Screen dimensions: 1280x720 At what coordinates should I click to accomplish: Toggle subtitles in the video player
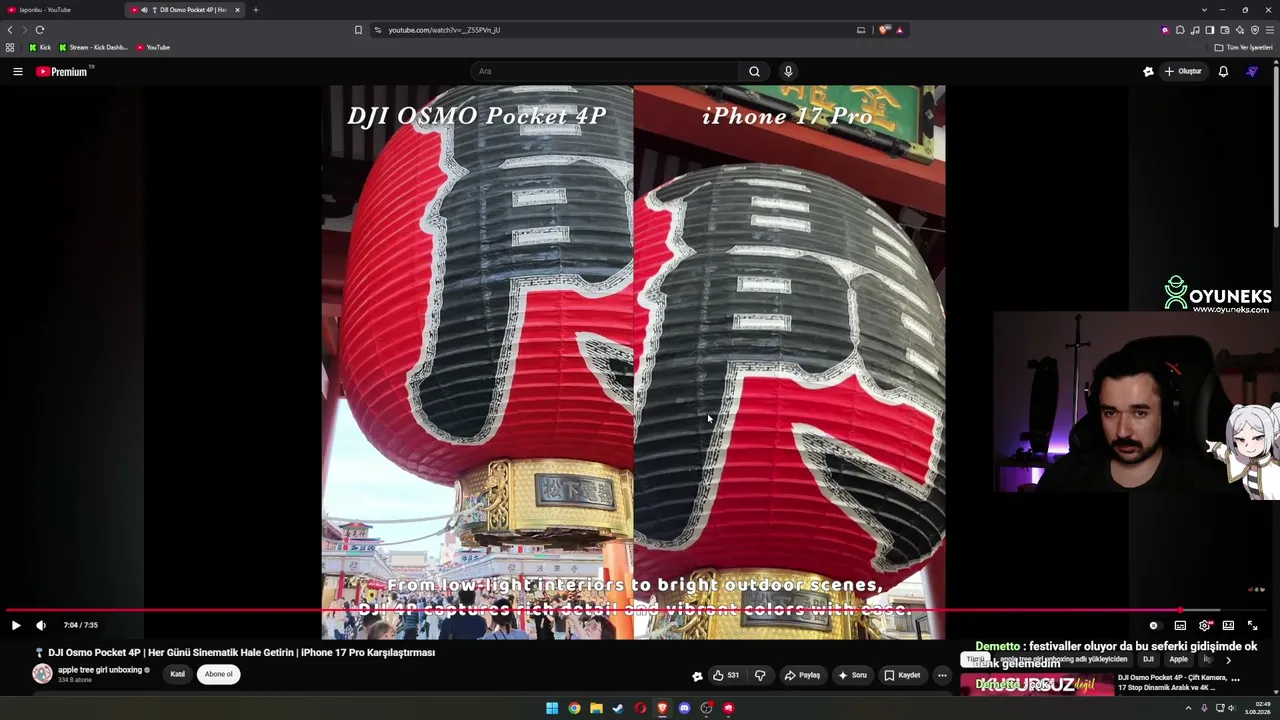[x=1180, y=625]
